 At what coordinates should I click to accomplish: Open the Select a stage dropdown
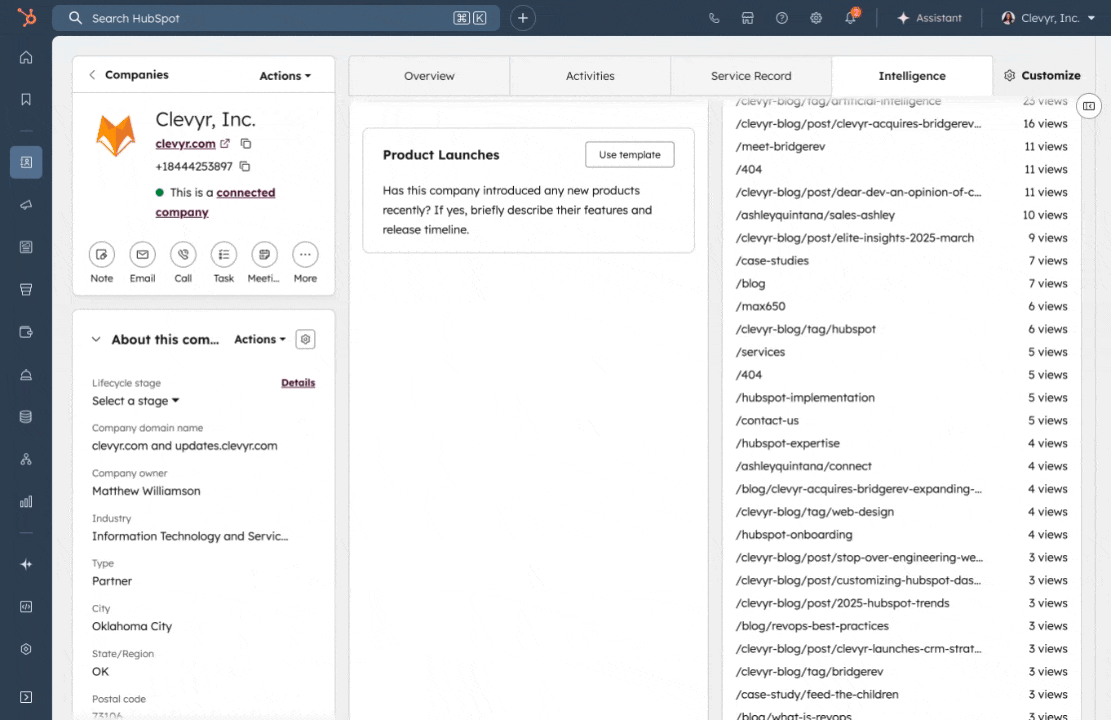(x=135, y=401)
